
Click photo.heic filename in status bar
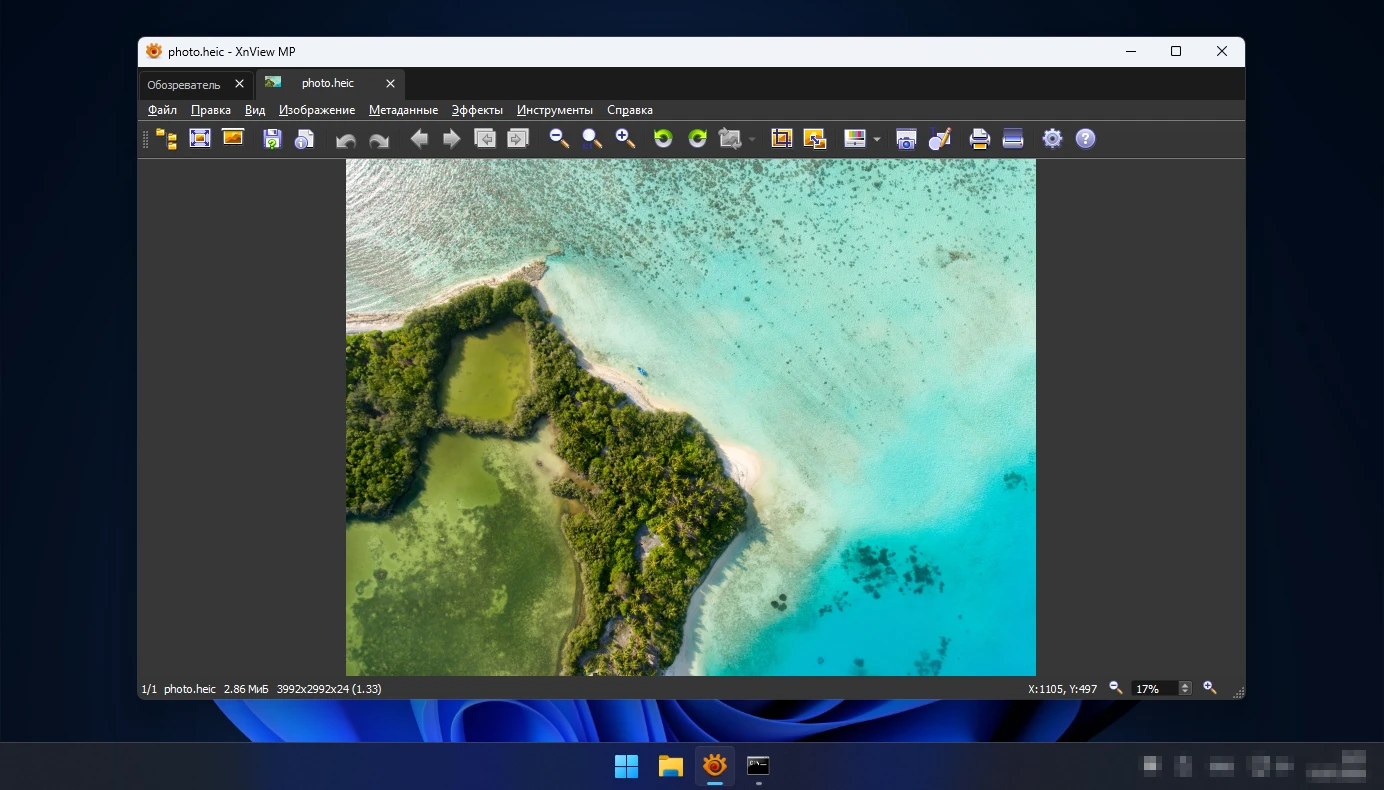pyautogui.click(x=190, y=689)
